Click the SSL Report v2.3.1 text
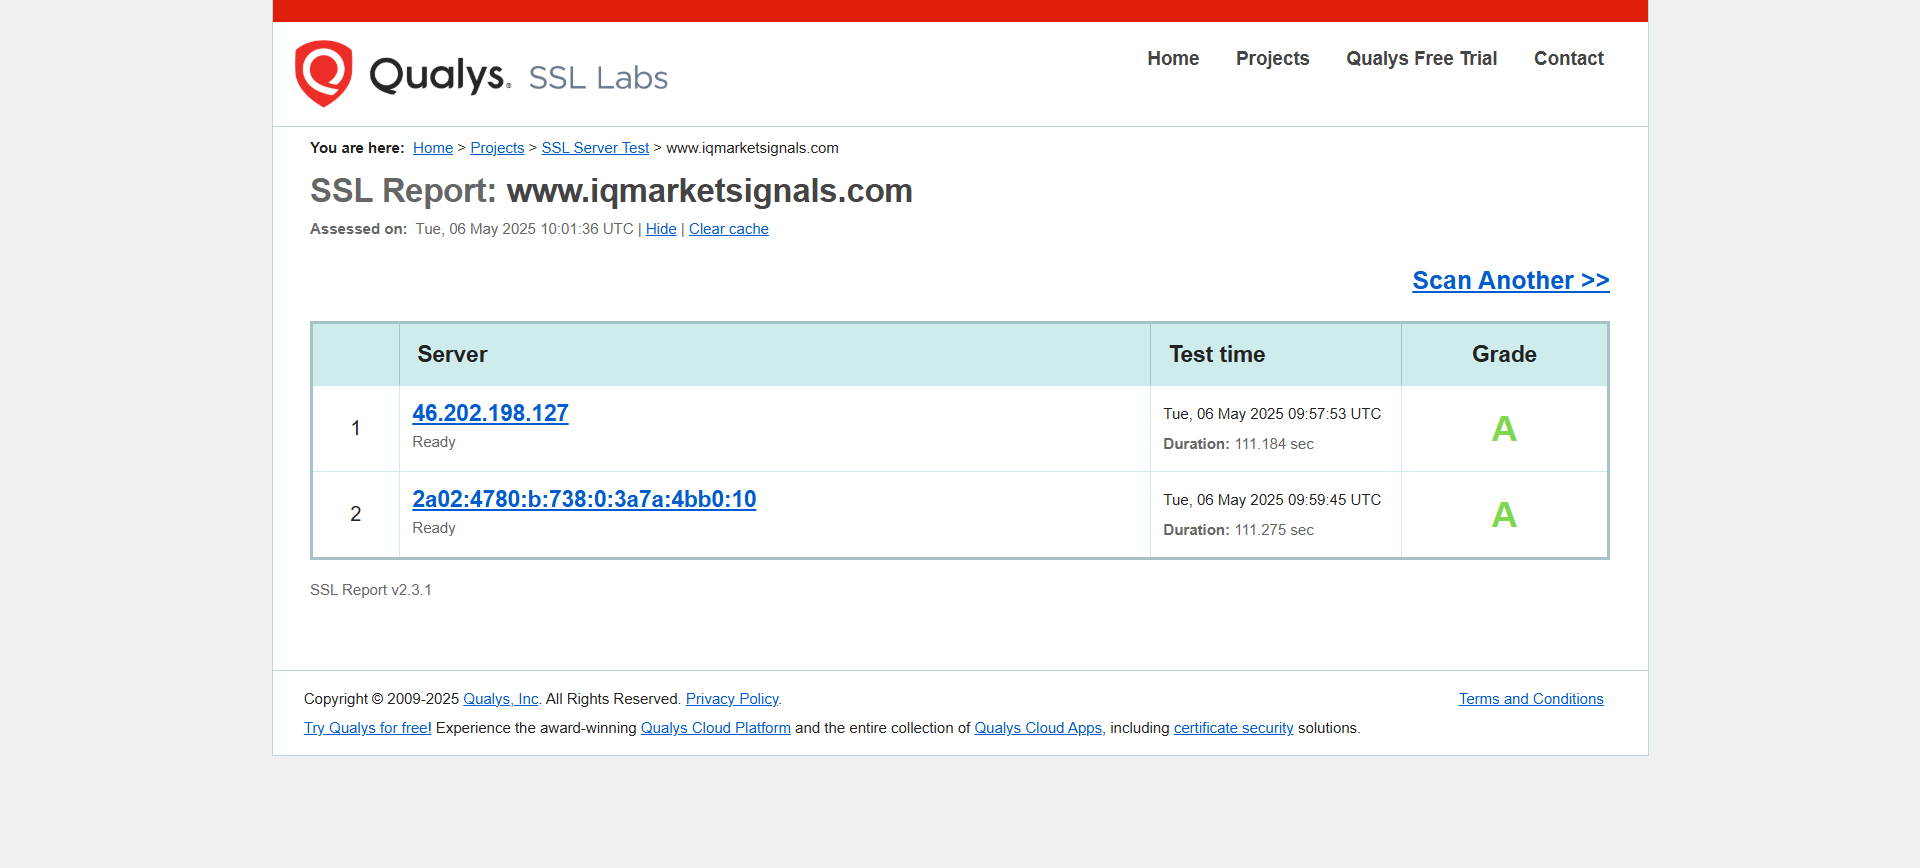This screenshot has width=1920, height=868. coord(371,590)
